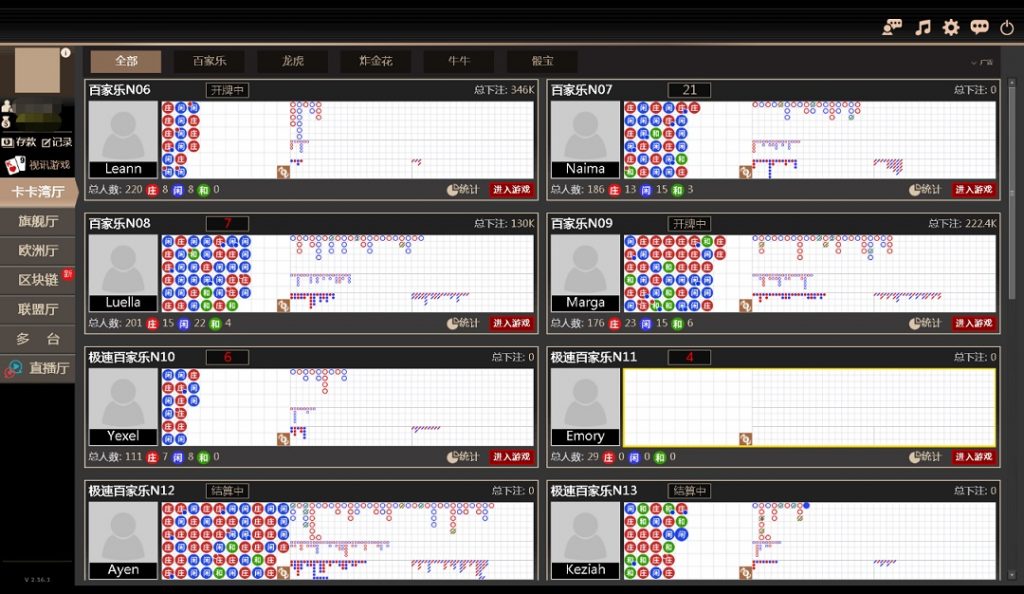The width and height of the screenshot is (1024, 594).
Task: Open the customer service chat icon
Action: pos(890,27)
